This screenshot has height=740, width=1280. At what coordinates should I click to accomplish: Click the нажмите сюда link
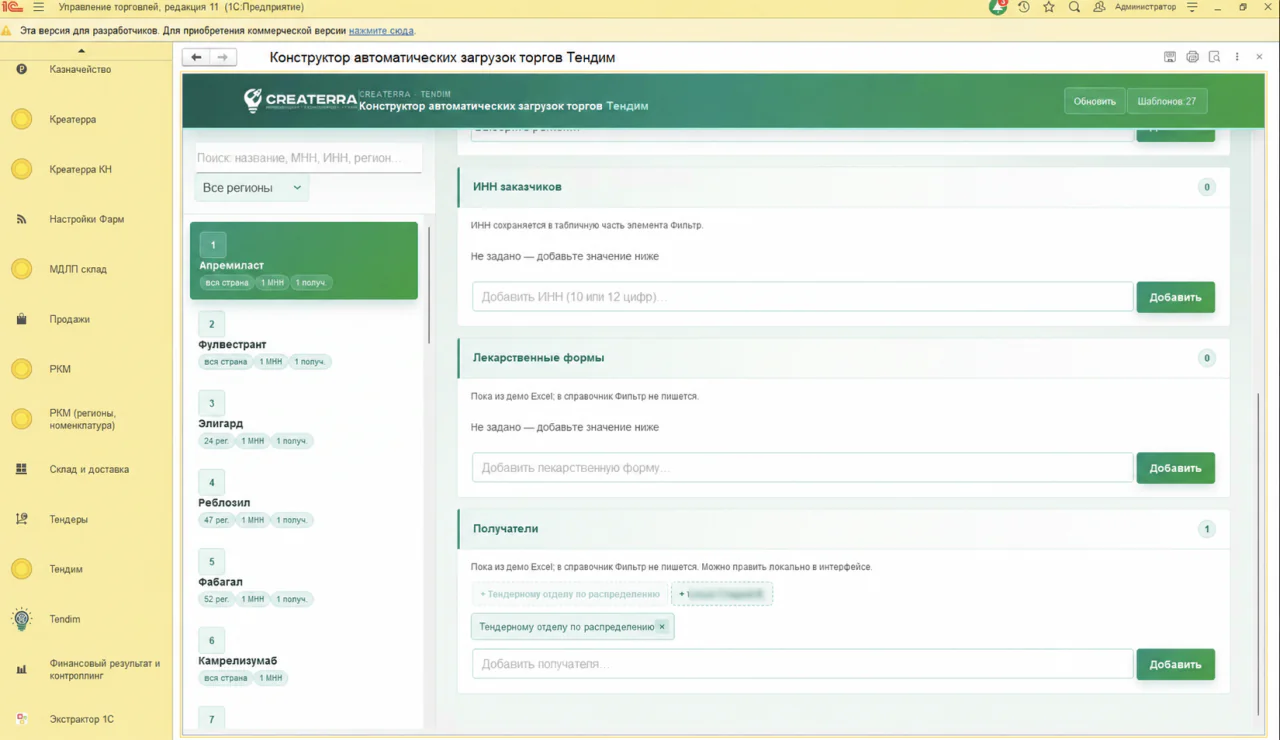tap(381, 31)
